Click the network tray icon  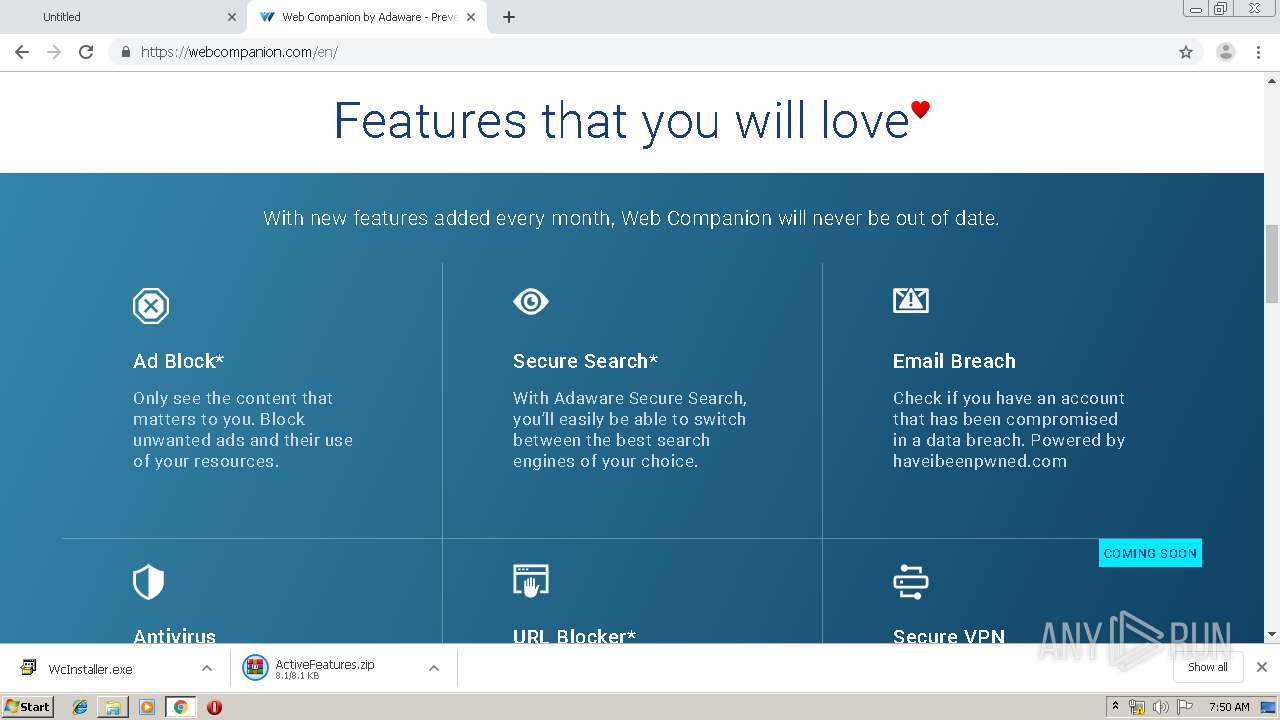[1137, 707]
